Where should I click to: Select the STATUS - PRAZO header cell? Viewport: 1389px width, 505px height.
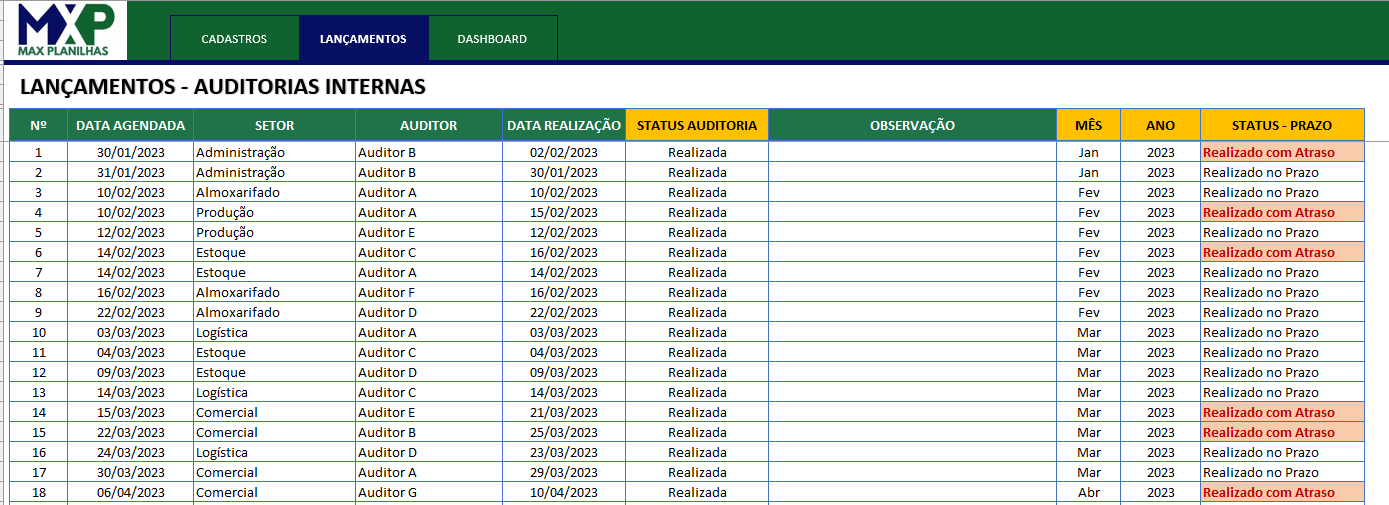pyautogui.click(x=1282, y=125)
